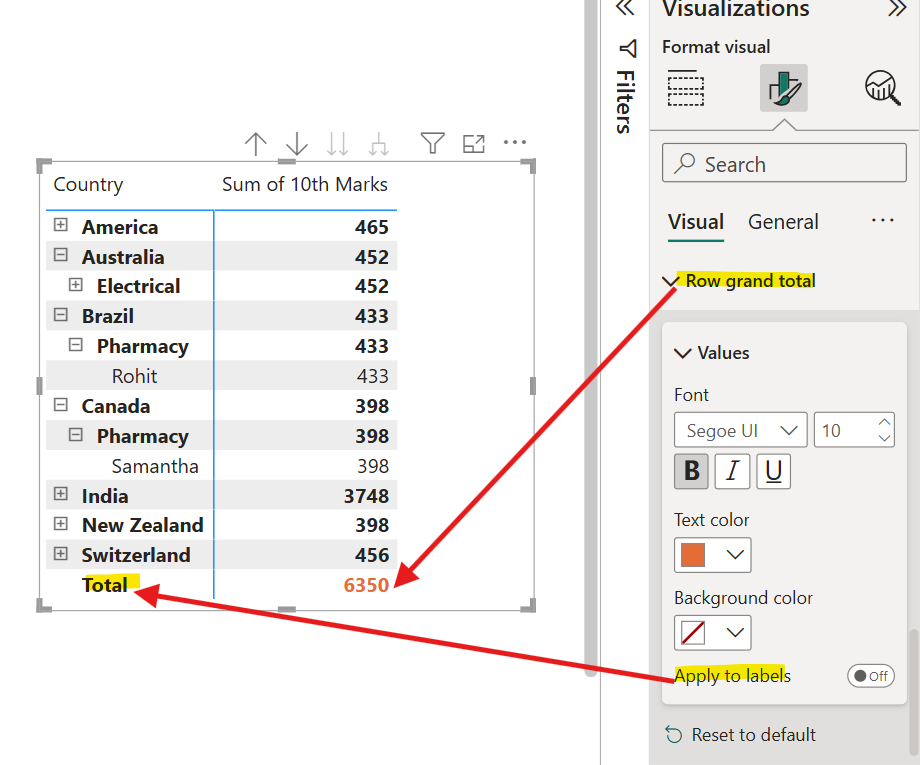This screenshot has height=765, width=920.
Task: Toggle Italic font formatting
Action: click(x=732, y=471)
